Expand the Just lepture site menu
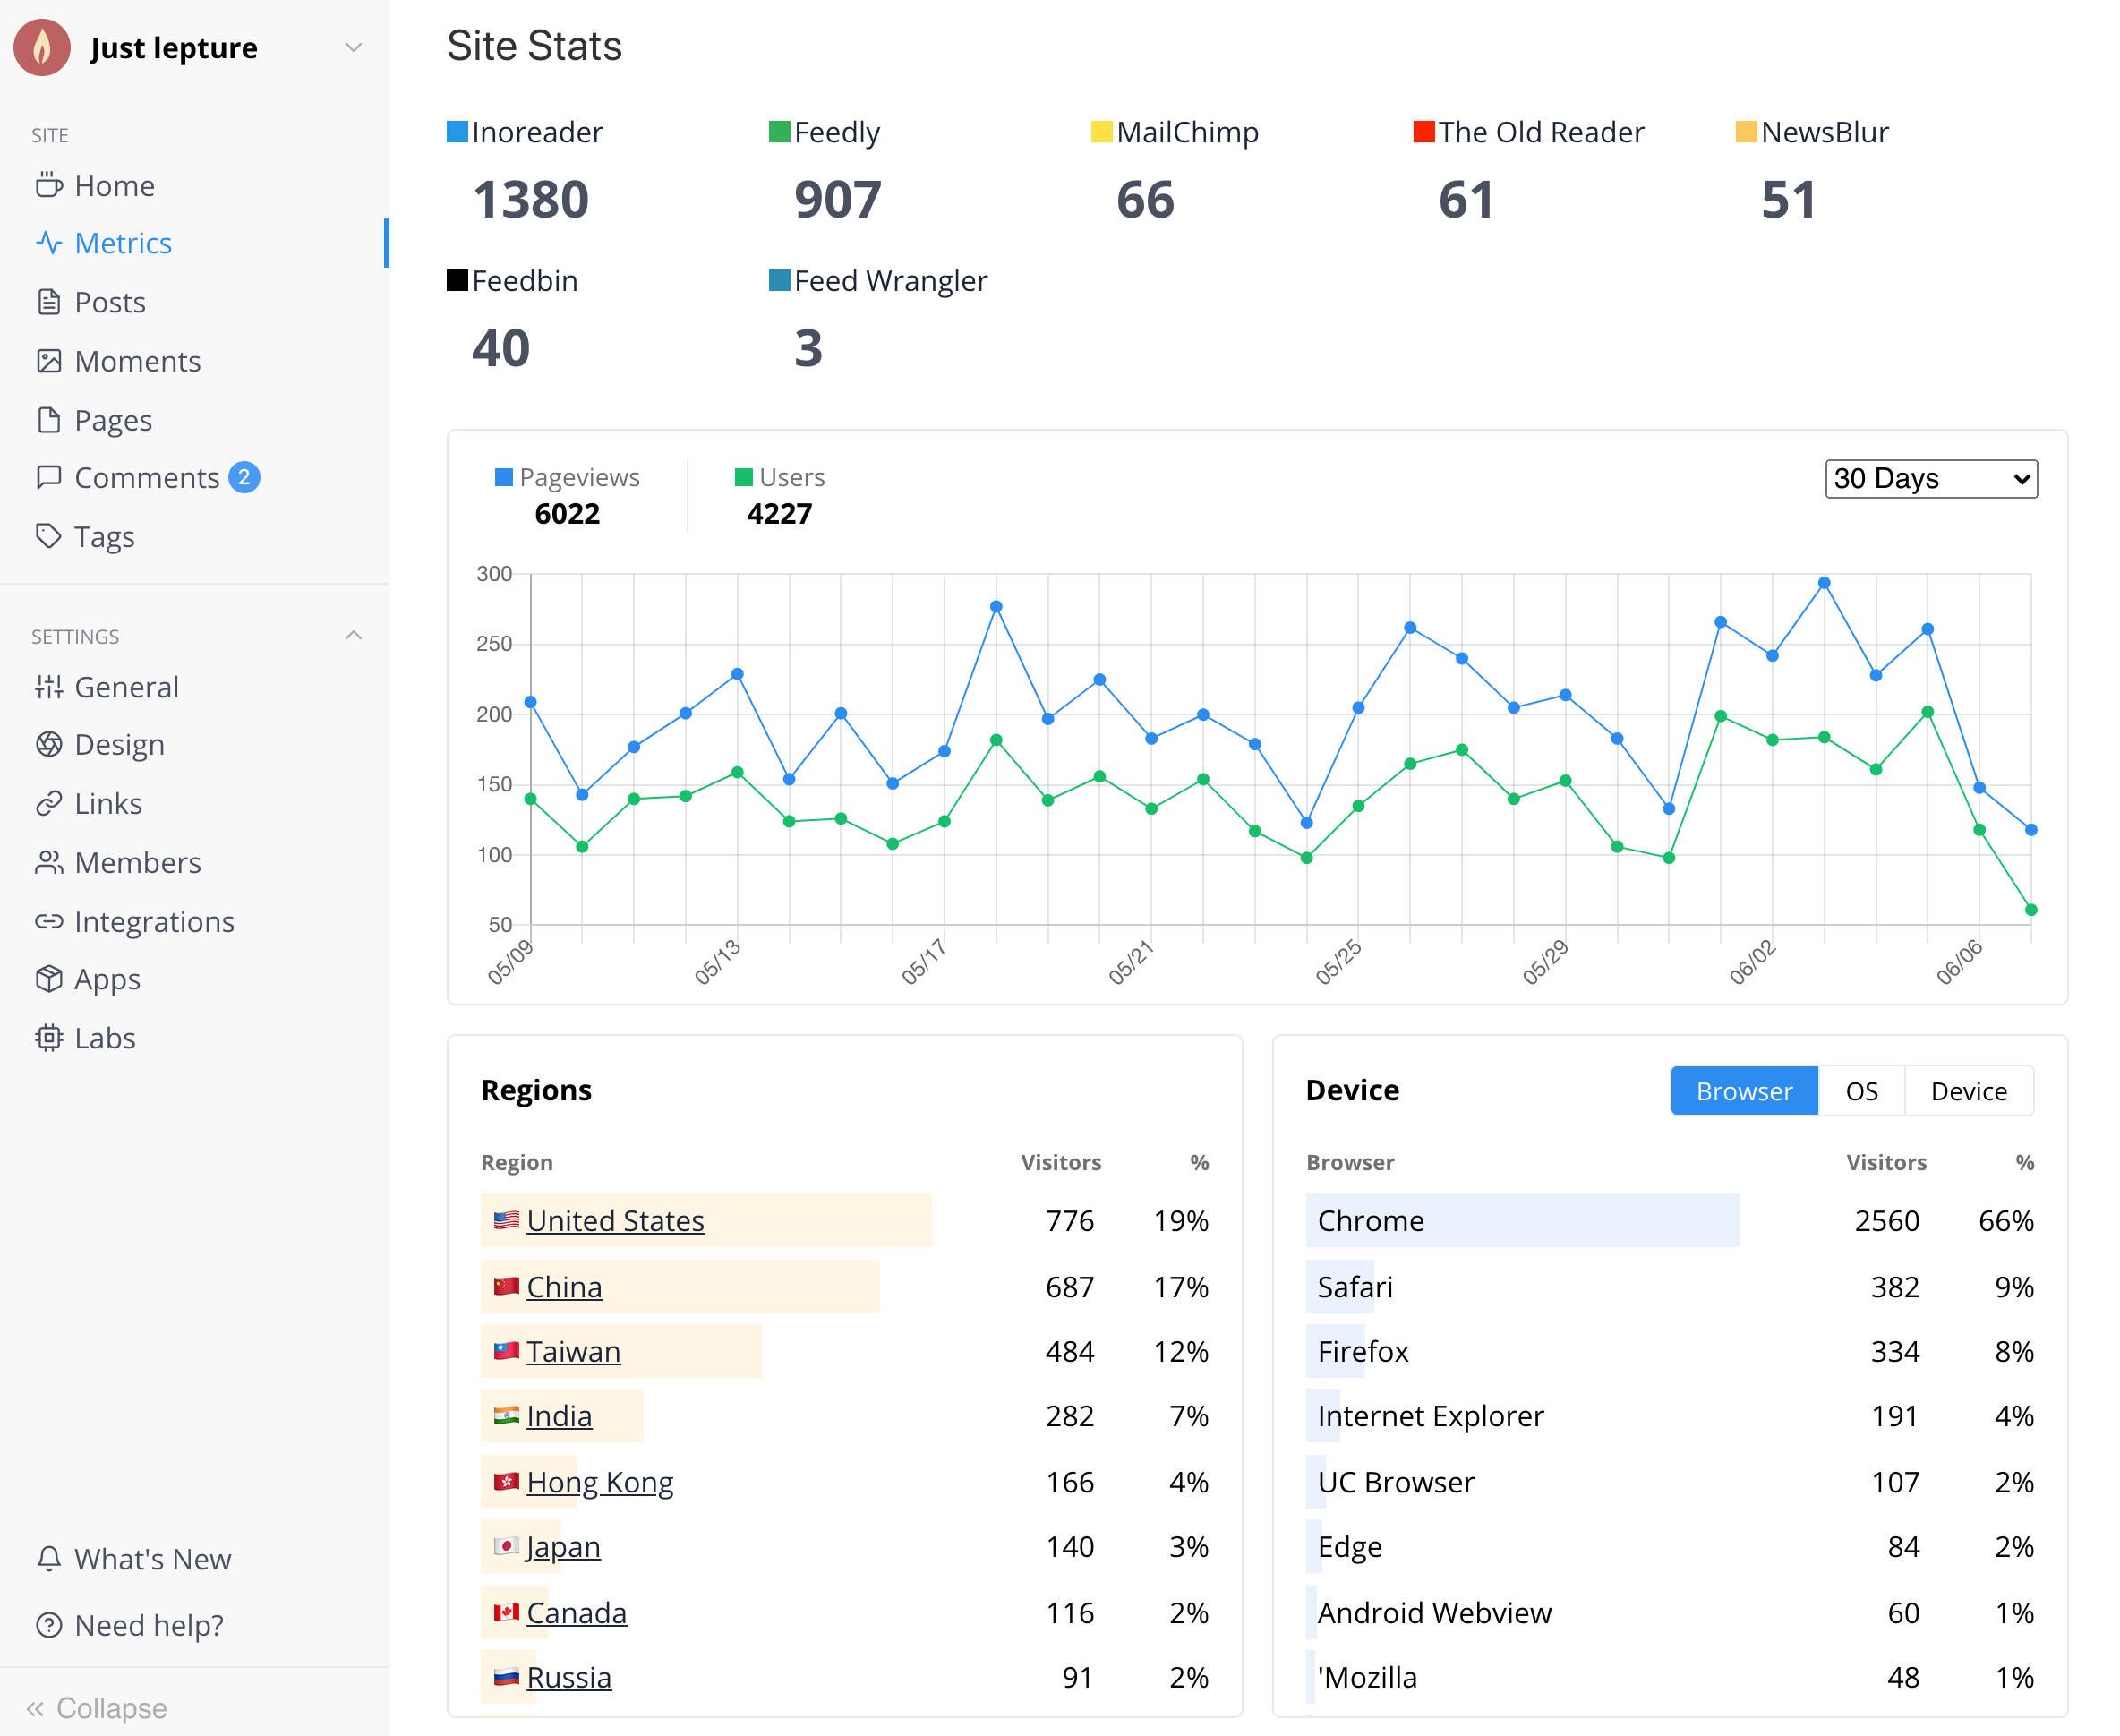The height and width of the screenshot is (1736, 2120). click(352, 47)
